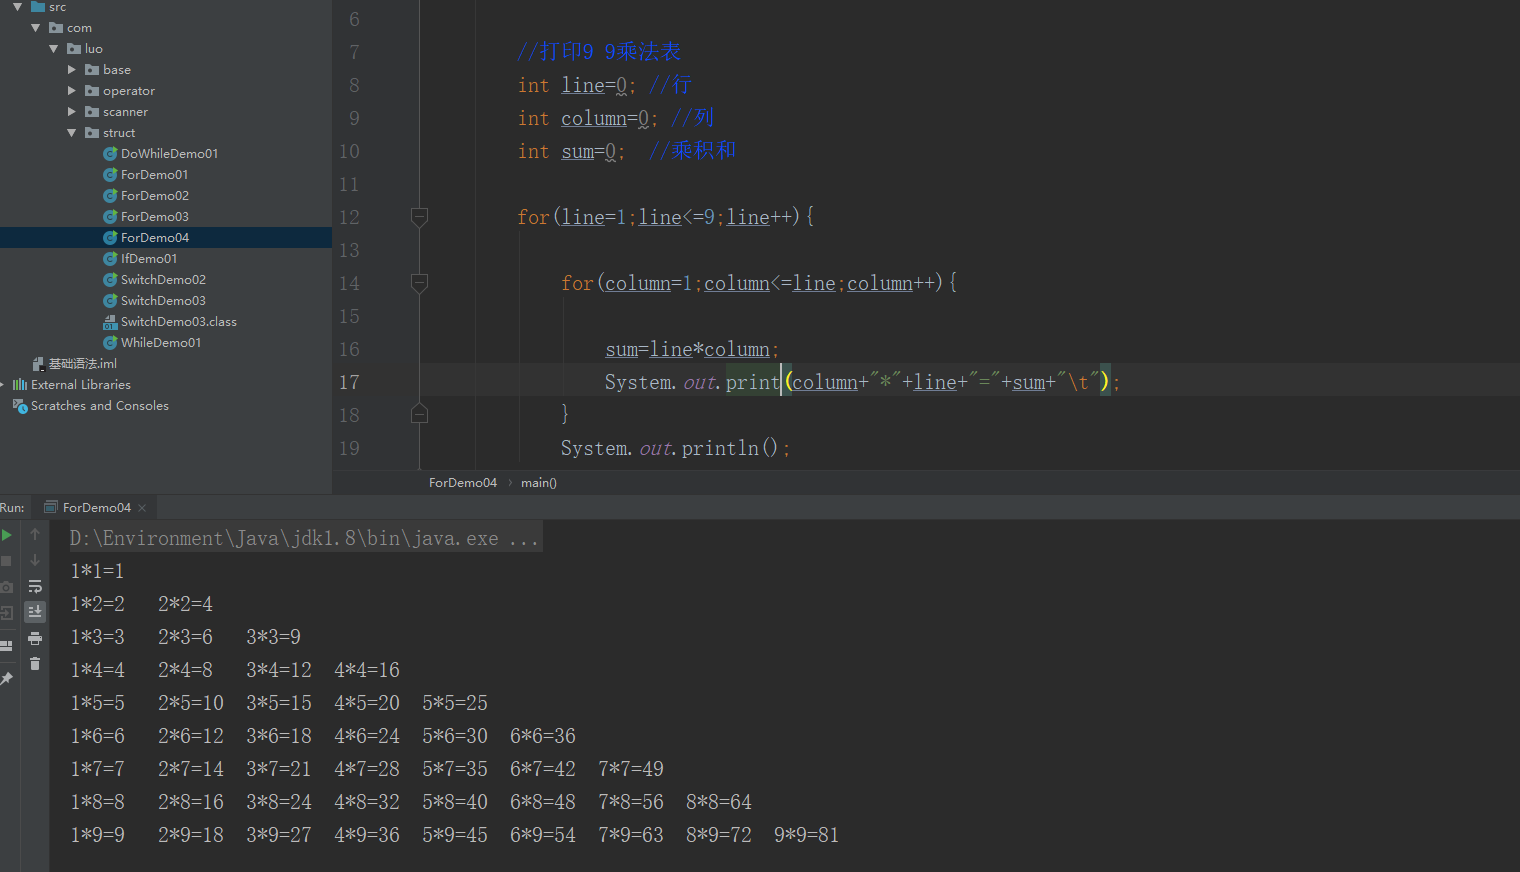
Task: Expand the External Libraries node arrow
Action: 3,385
